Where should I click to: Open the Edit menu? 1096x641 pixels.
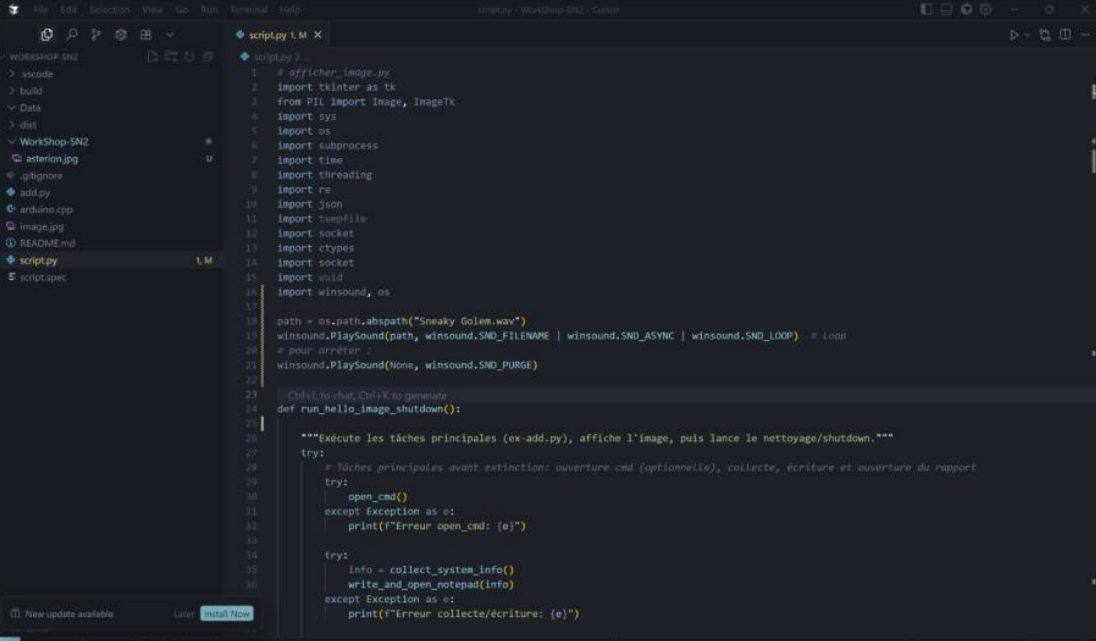pos(68,10)
